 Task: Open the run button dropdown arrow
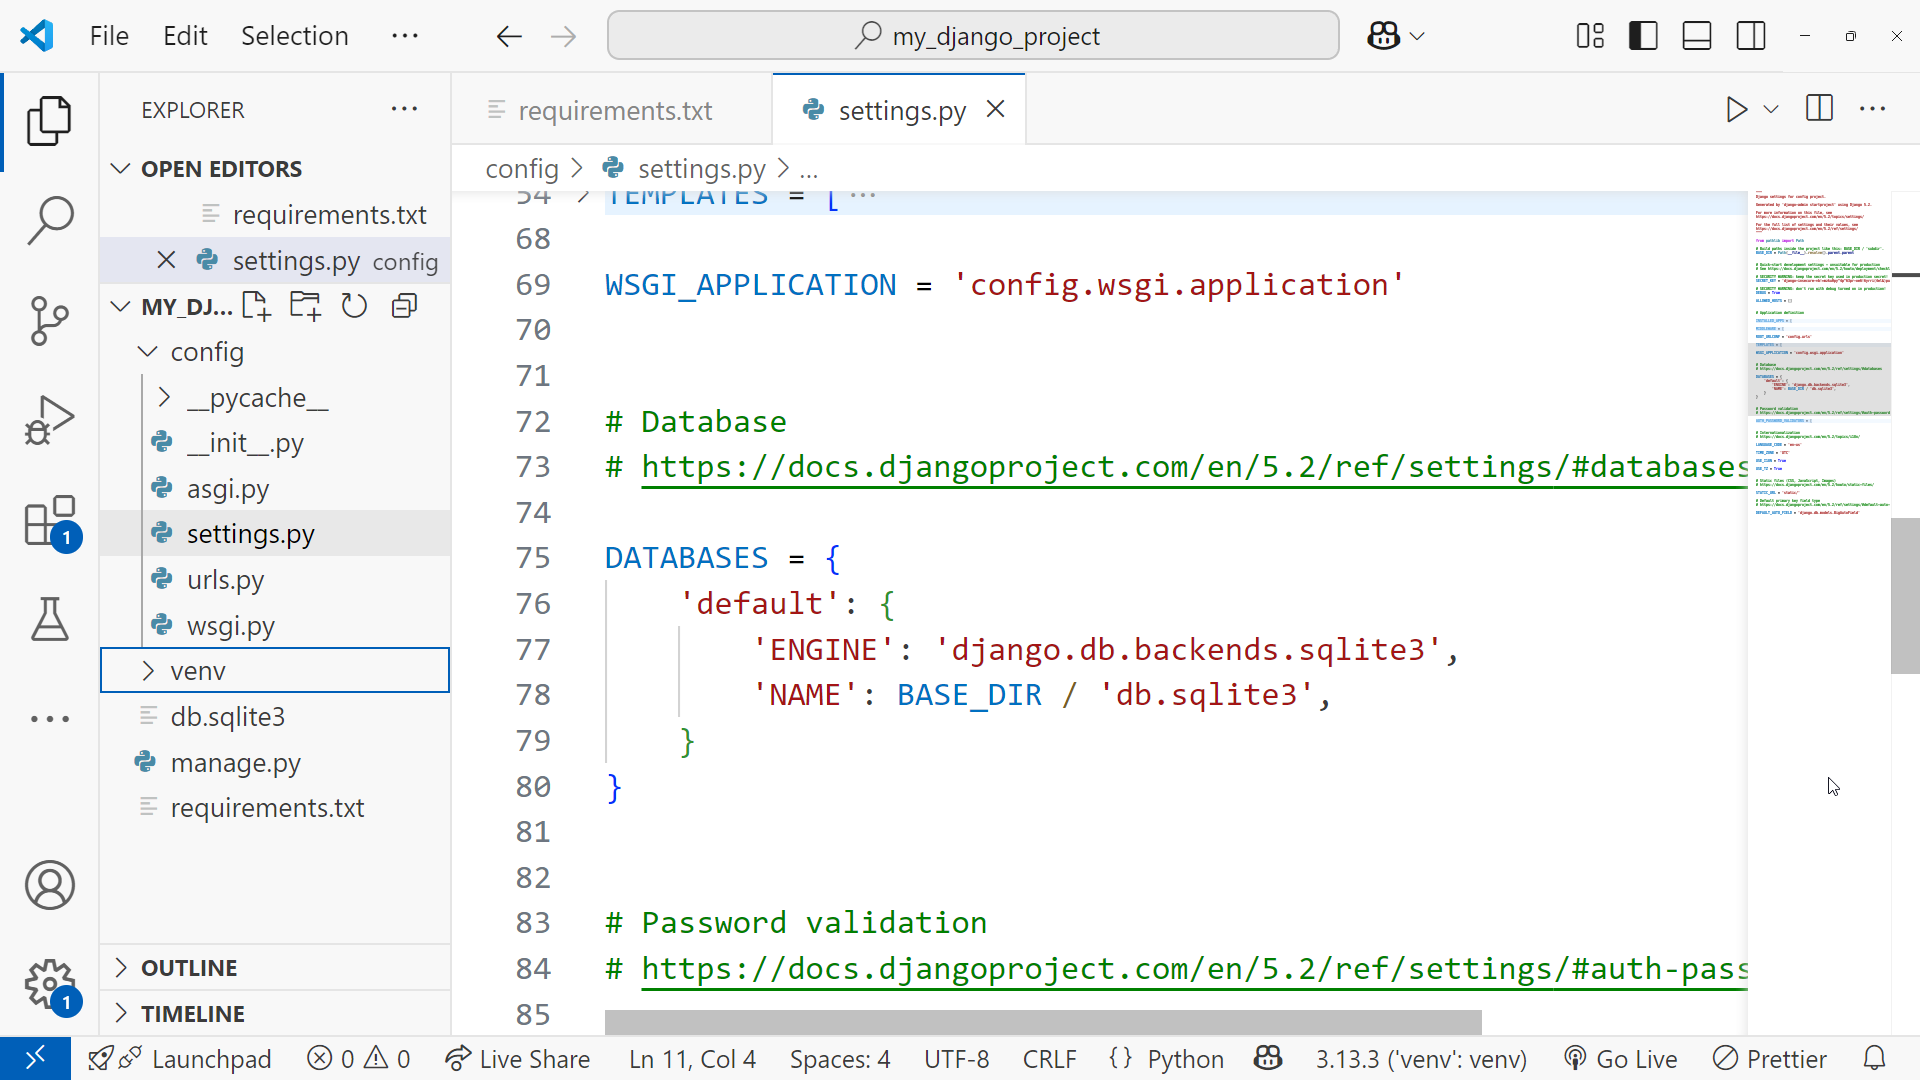pos(1771,109)
